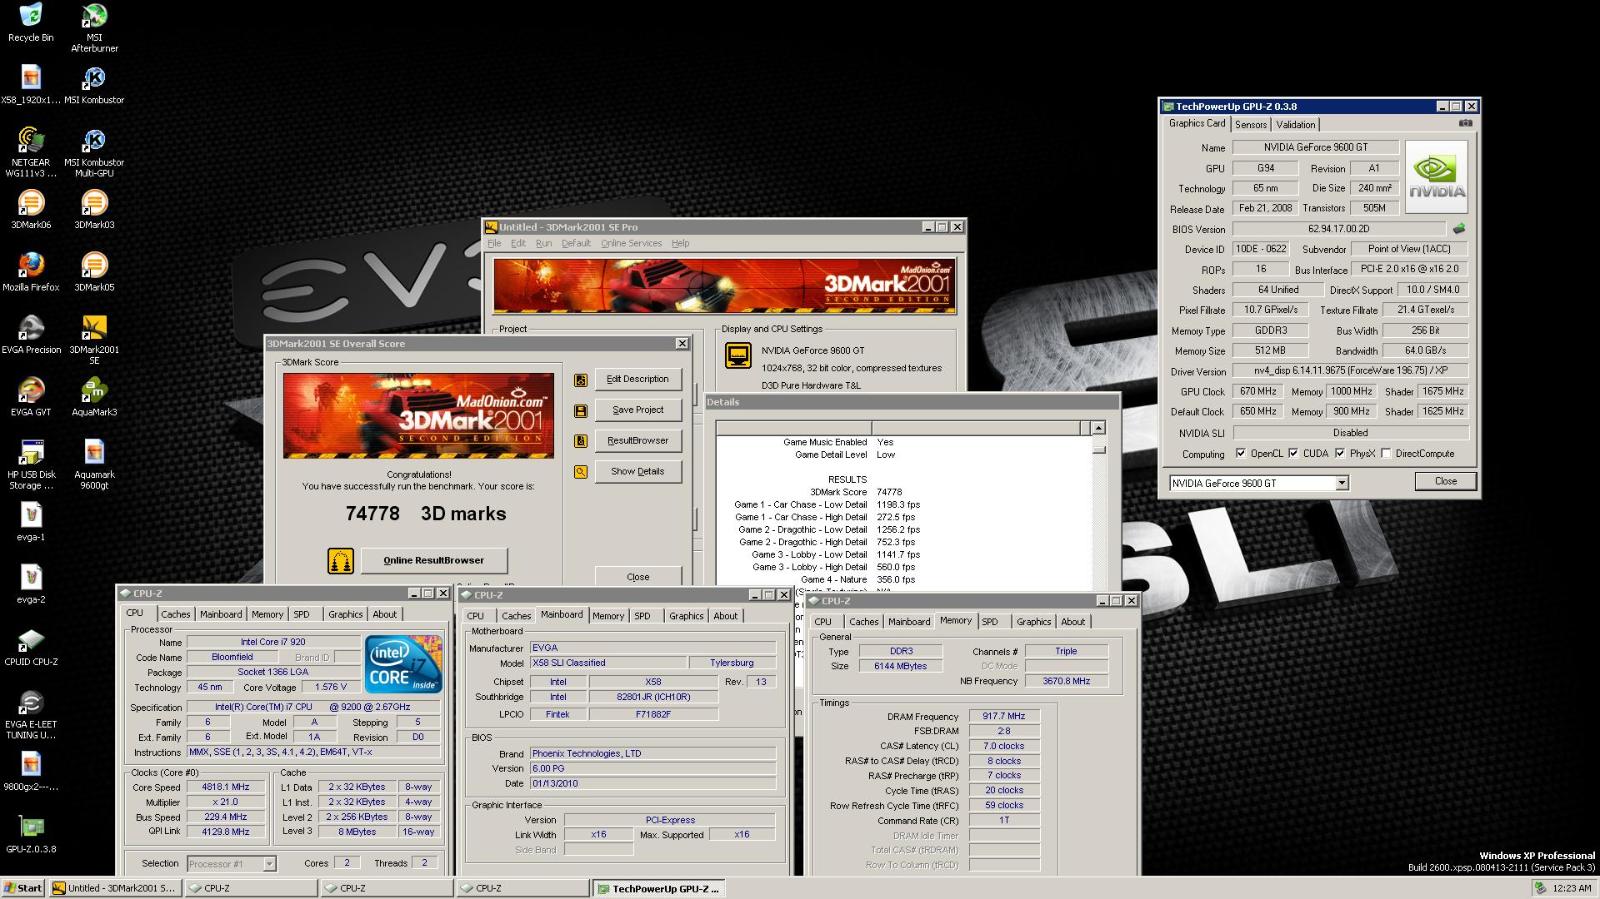Open the Processor #1 selection dropdown
Screen dimensions: 1600x899
(x=269, y=864)
